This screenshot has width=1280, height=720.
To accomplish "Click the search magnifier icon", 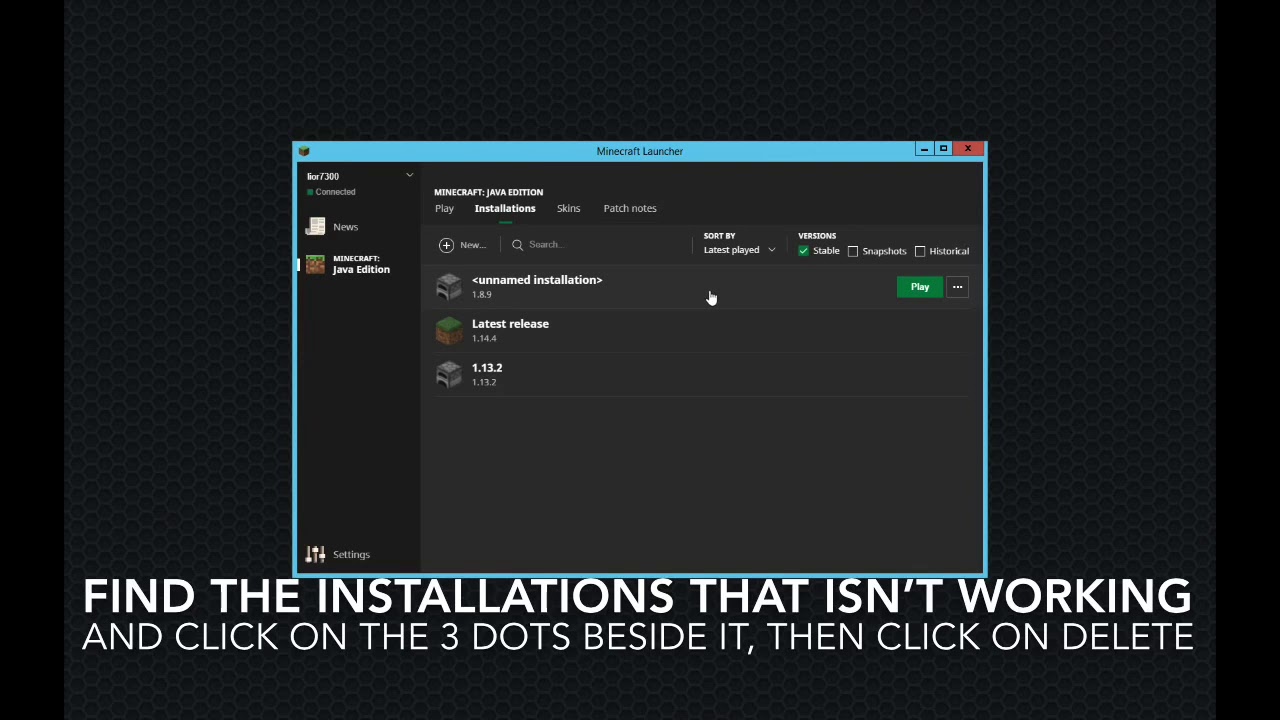I will 517,245.
